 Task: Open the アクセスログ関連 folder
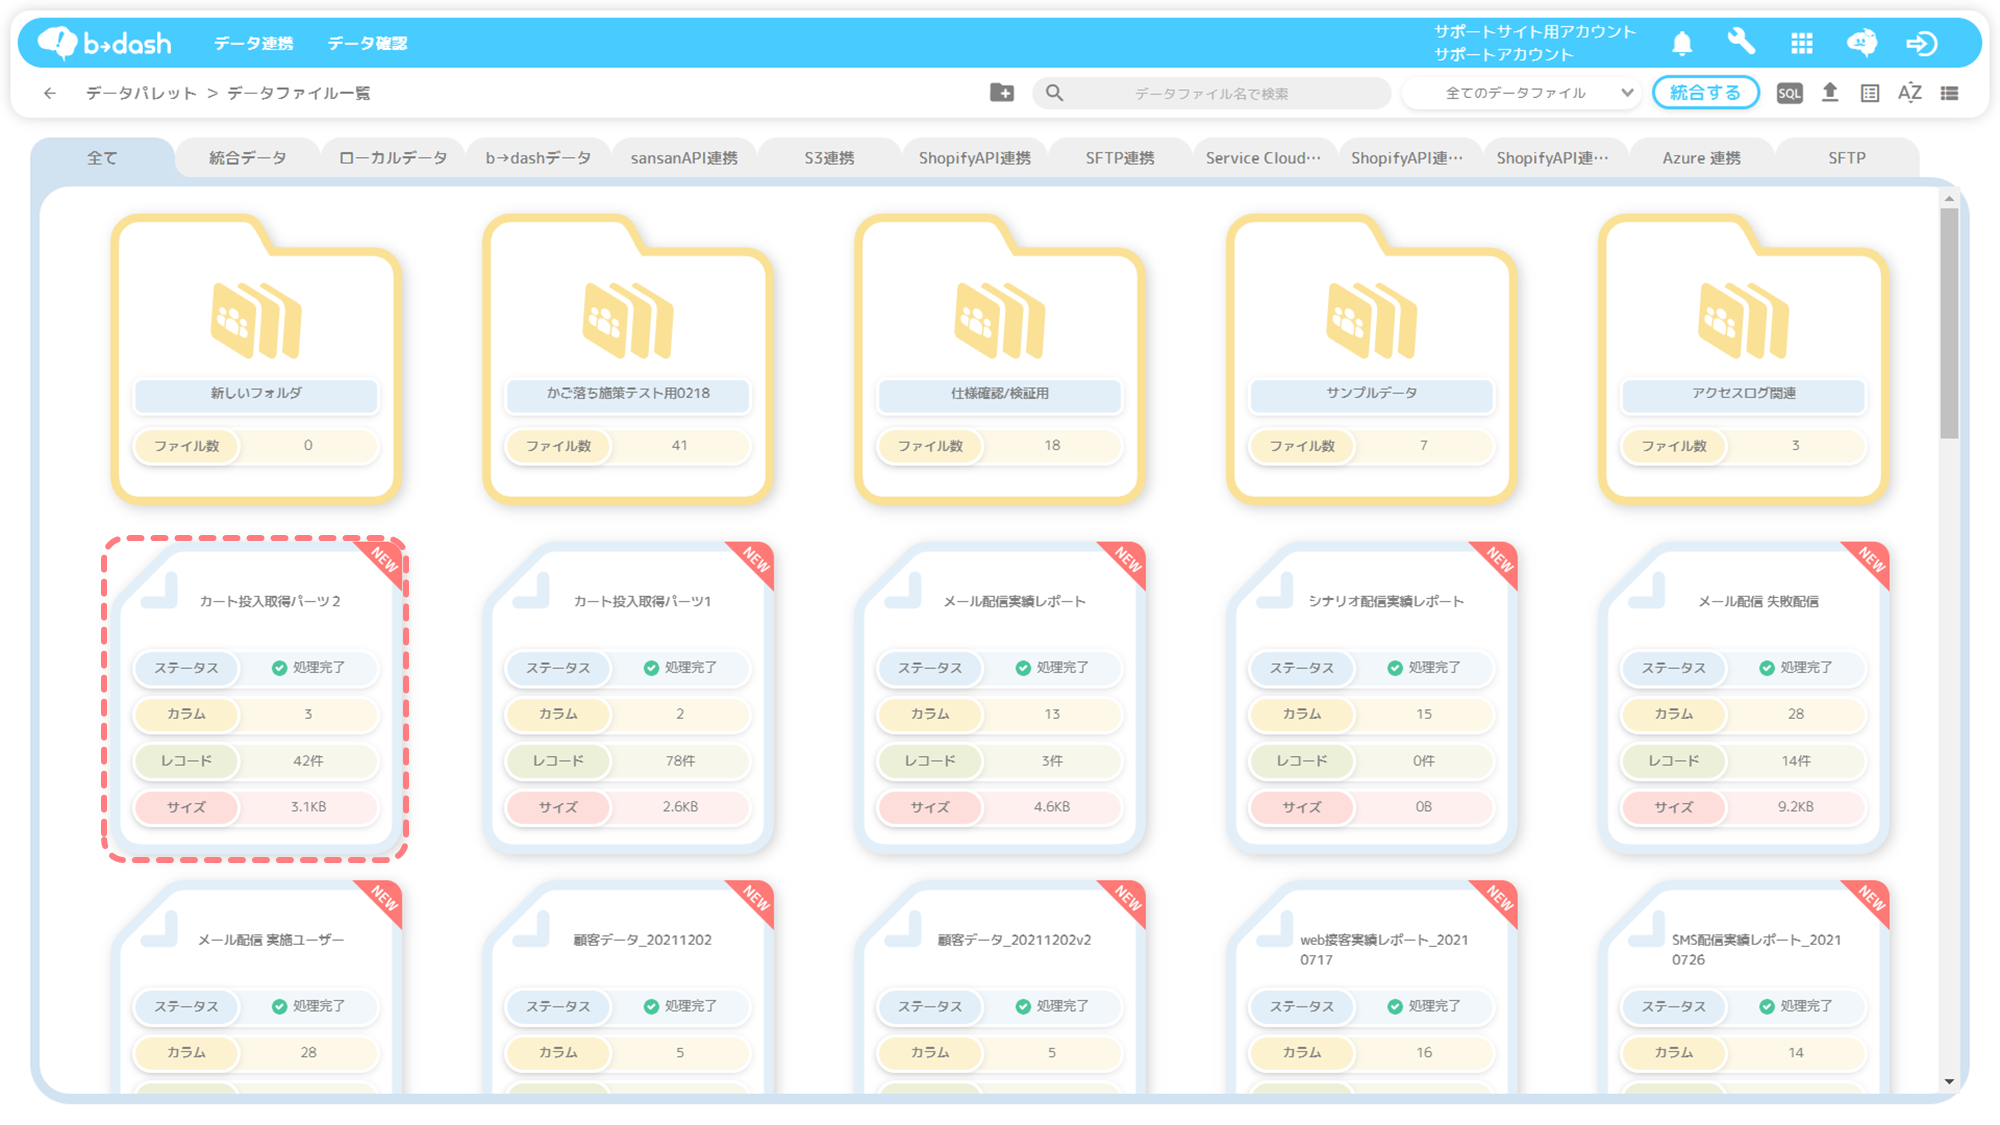coord(1744,358)
